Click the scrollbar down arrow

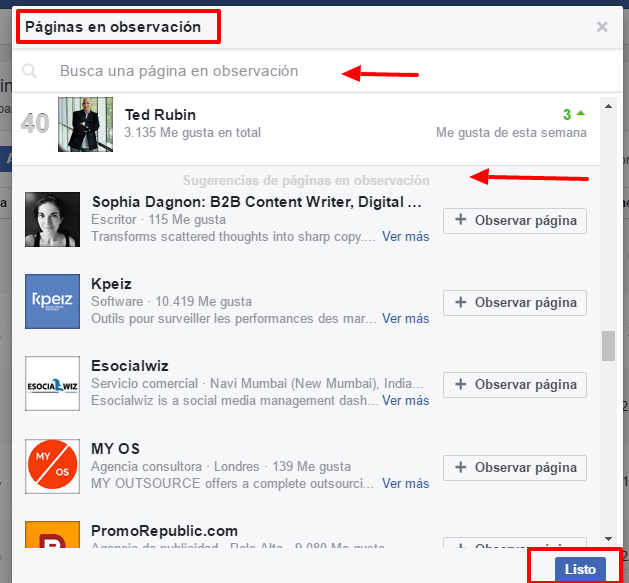608,539
